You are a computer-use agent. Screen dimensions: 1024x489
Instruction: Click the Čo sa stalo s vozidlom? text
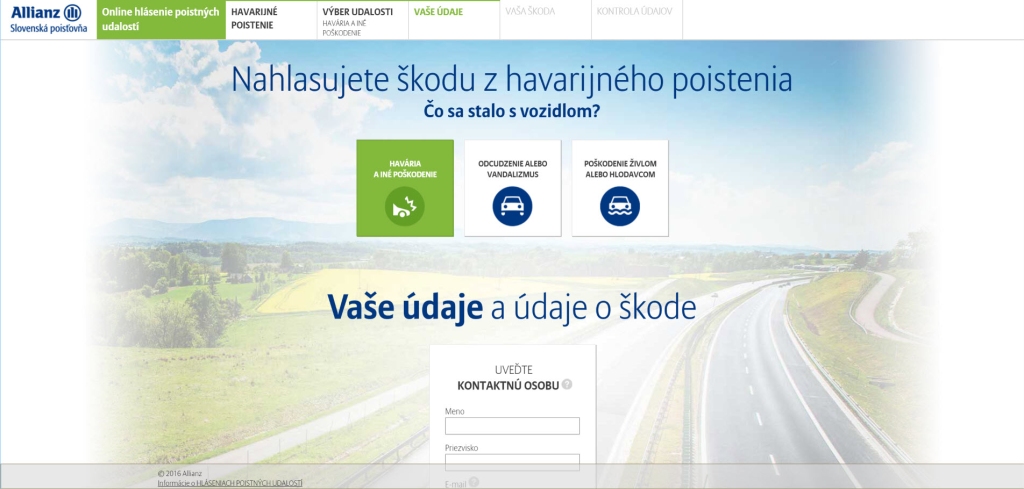[x=511, y=111]
